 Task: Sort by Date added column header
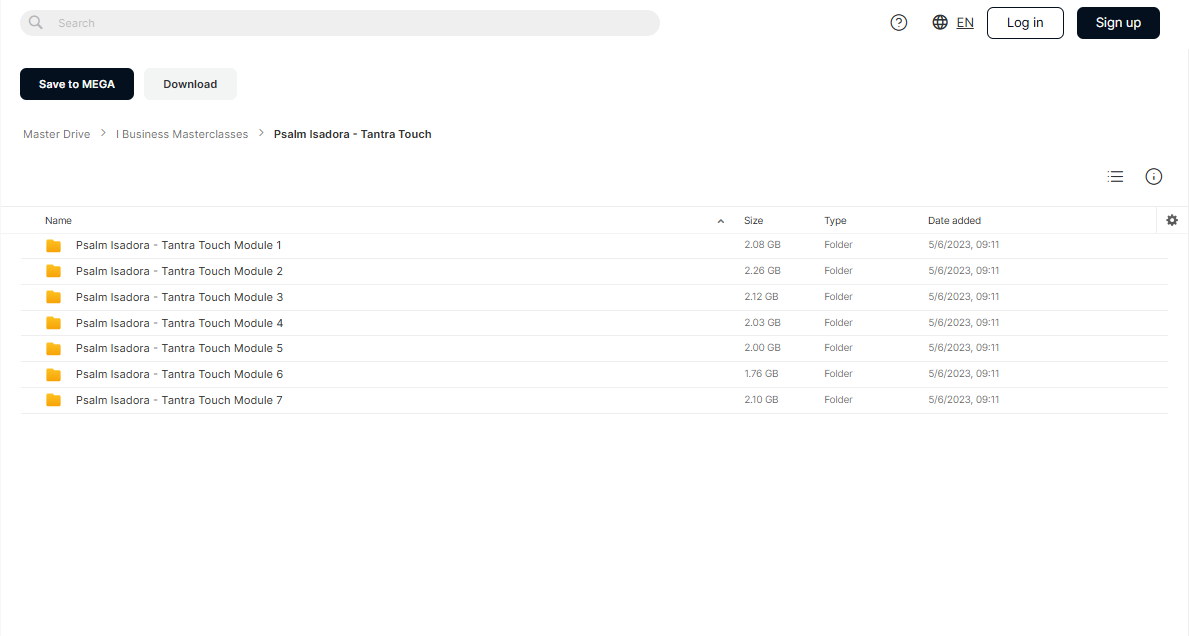954,221
